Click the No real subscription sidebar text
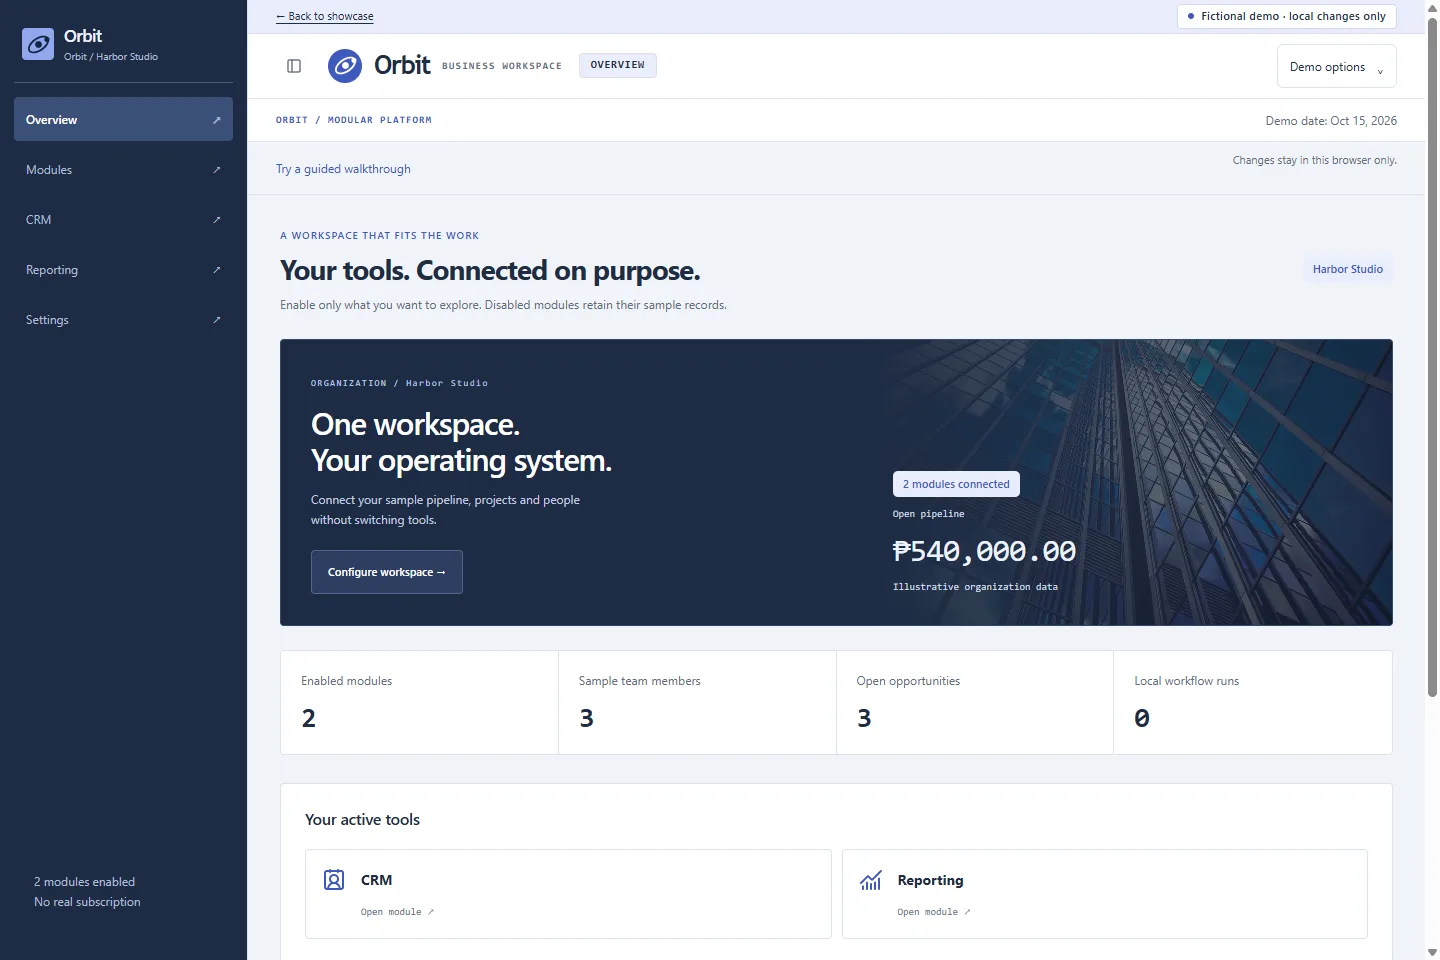The width and height of the screenshot is (1440, 960). 87,902
